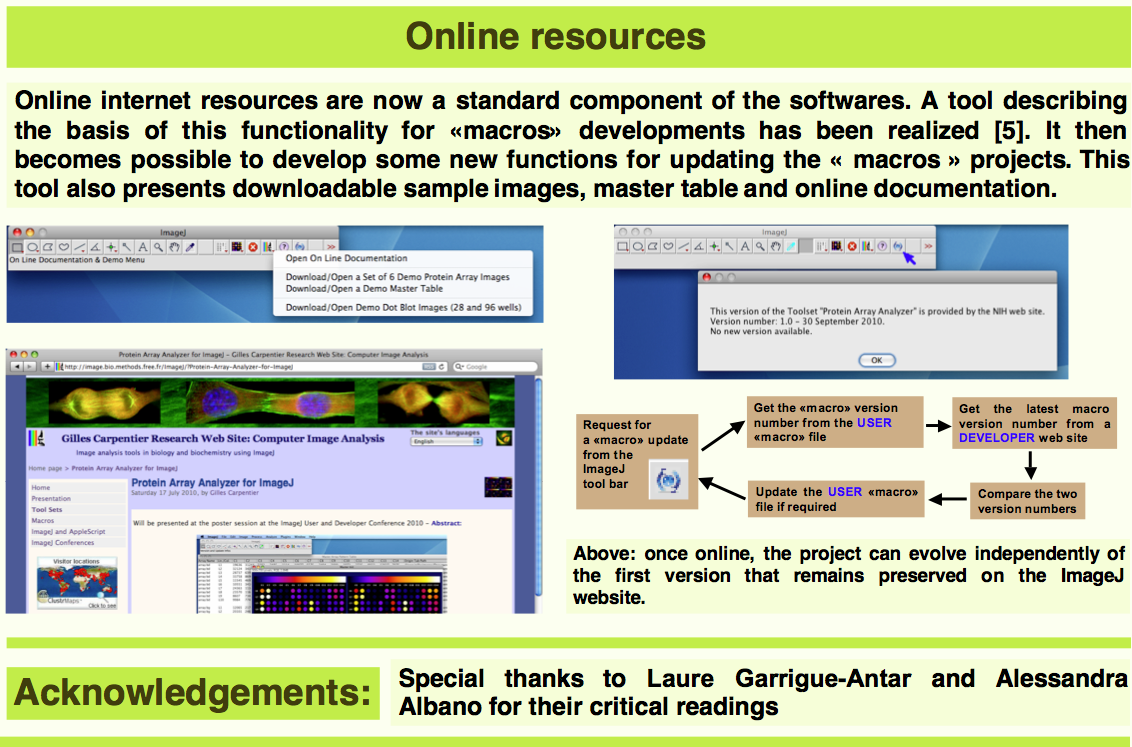Screen dimensions: 1132x747
Task: Click 'Home page' breadcrumb link
Action: (x=45, y=468)
